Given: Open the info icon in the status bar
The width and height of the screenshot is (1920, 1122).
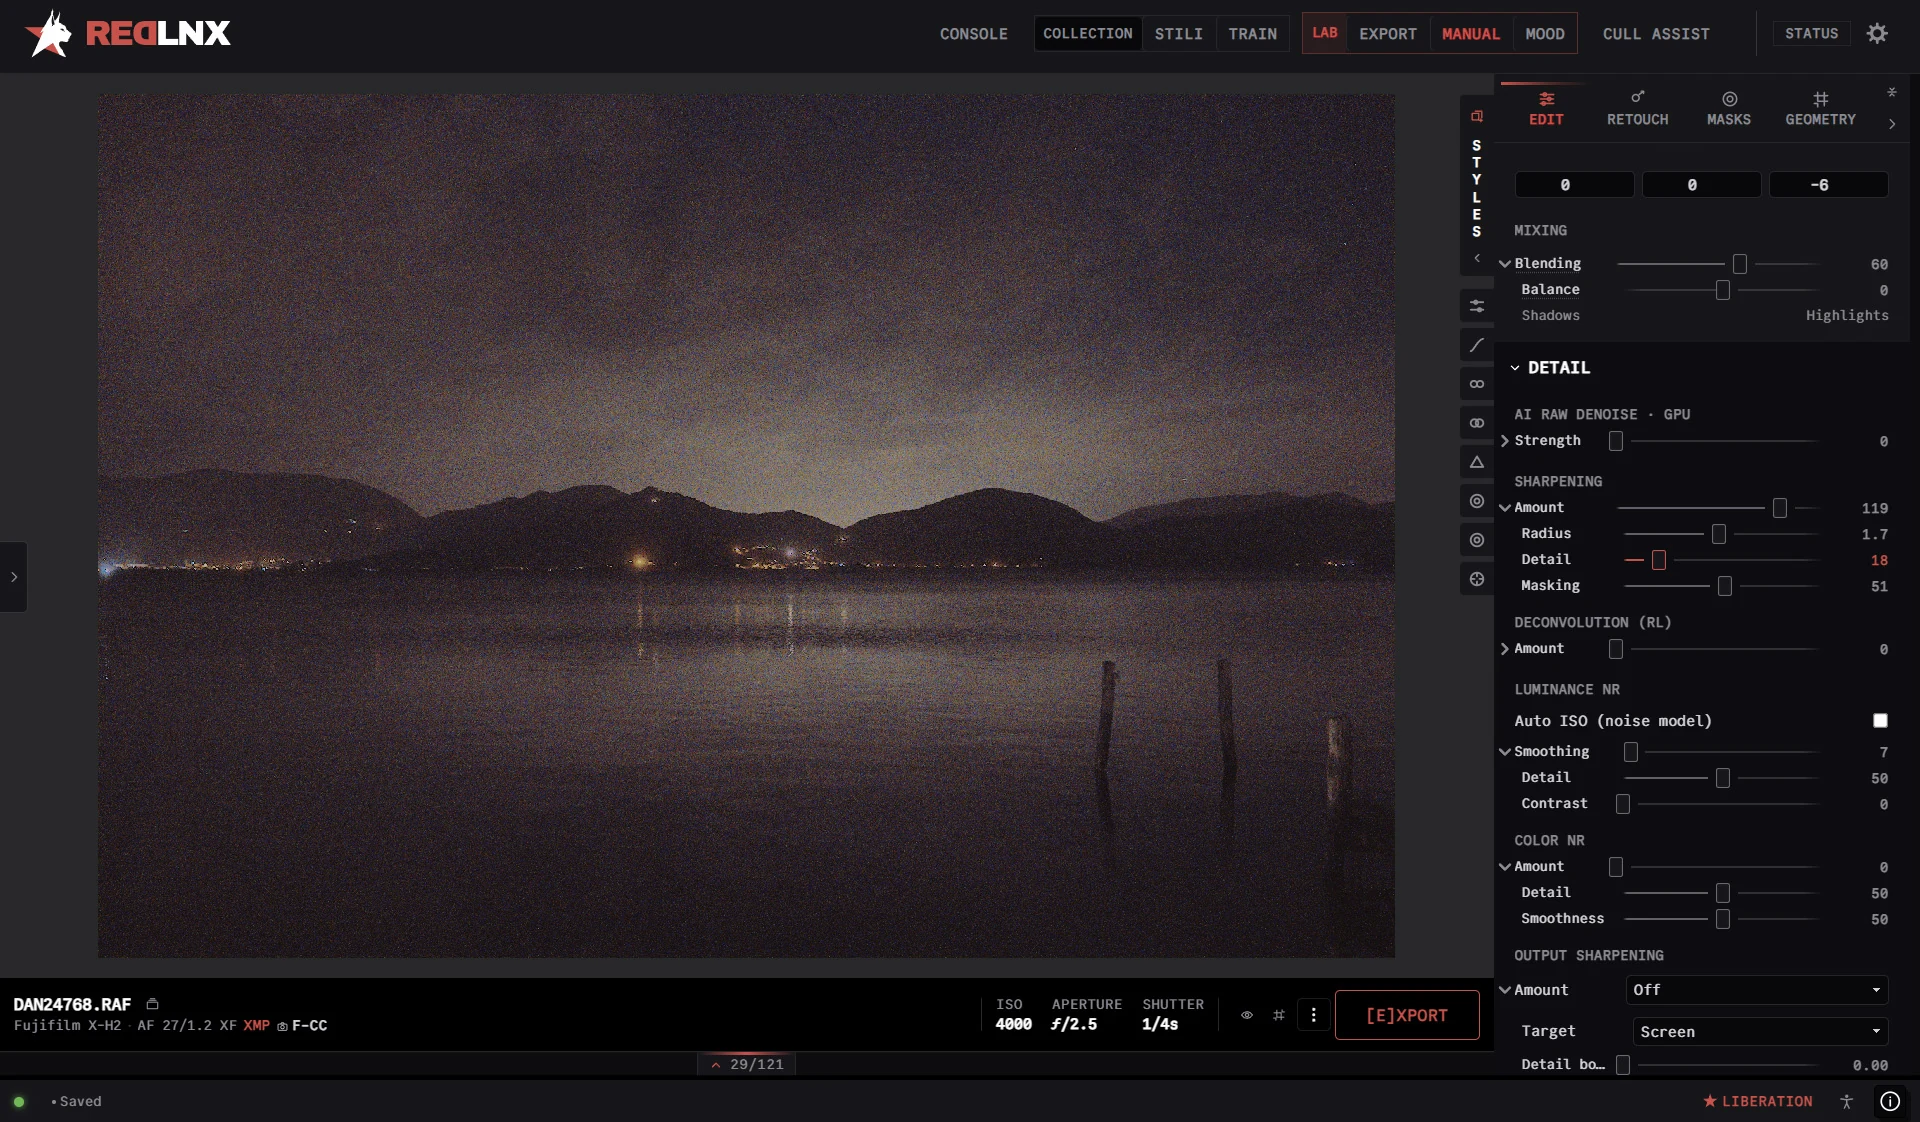Looking at the screenshot, I should pyautogui.click(x=1889, y=1101).
